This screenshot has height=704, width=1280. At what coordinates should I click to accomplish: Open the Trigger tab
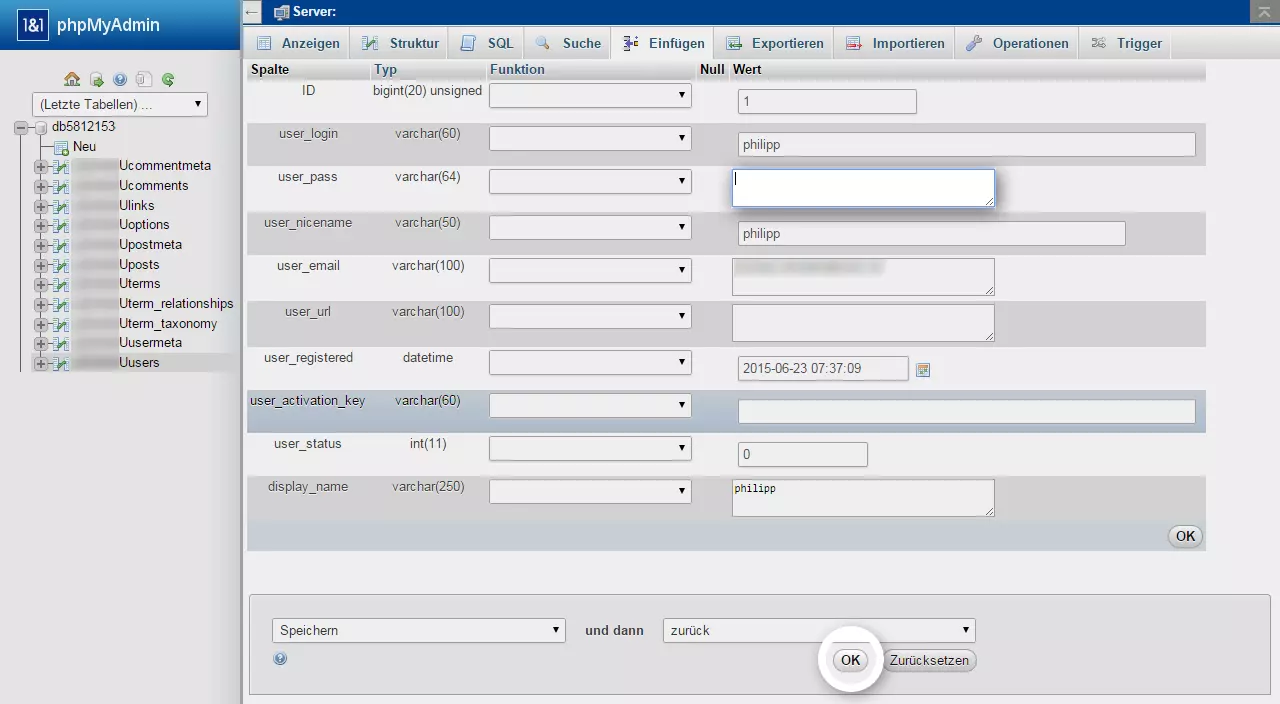coord(1127,43)
